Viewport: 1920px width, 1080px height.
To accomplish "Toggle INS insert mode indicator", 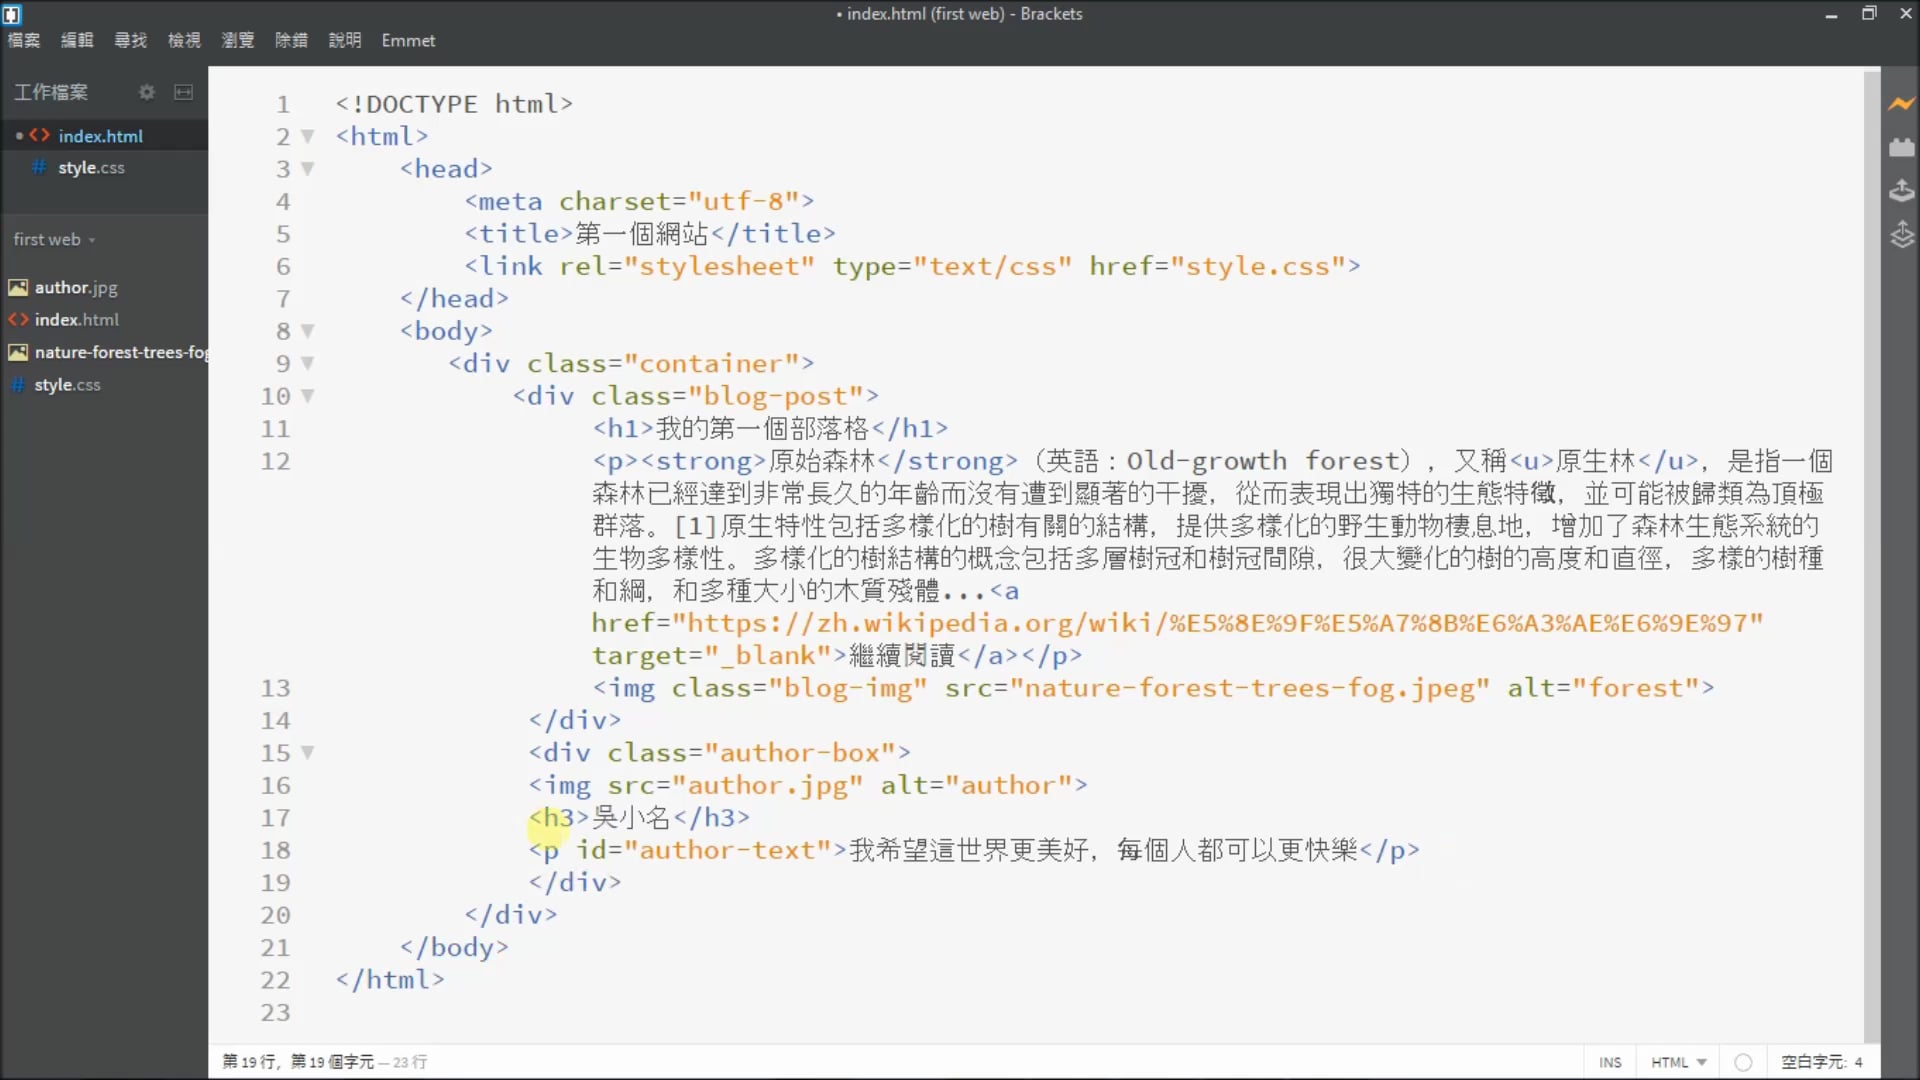I will pos(1610,1062).
